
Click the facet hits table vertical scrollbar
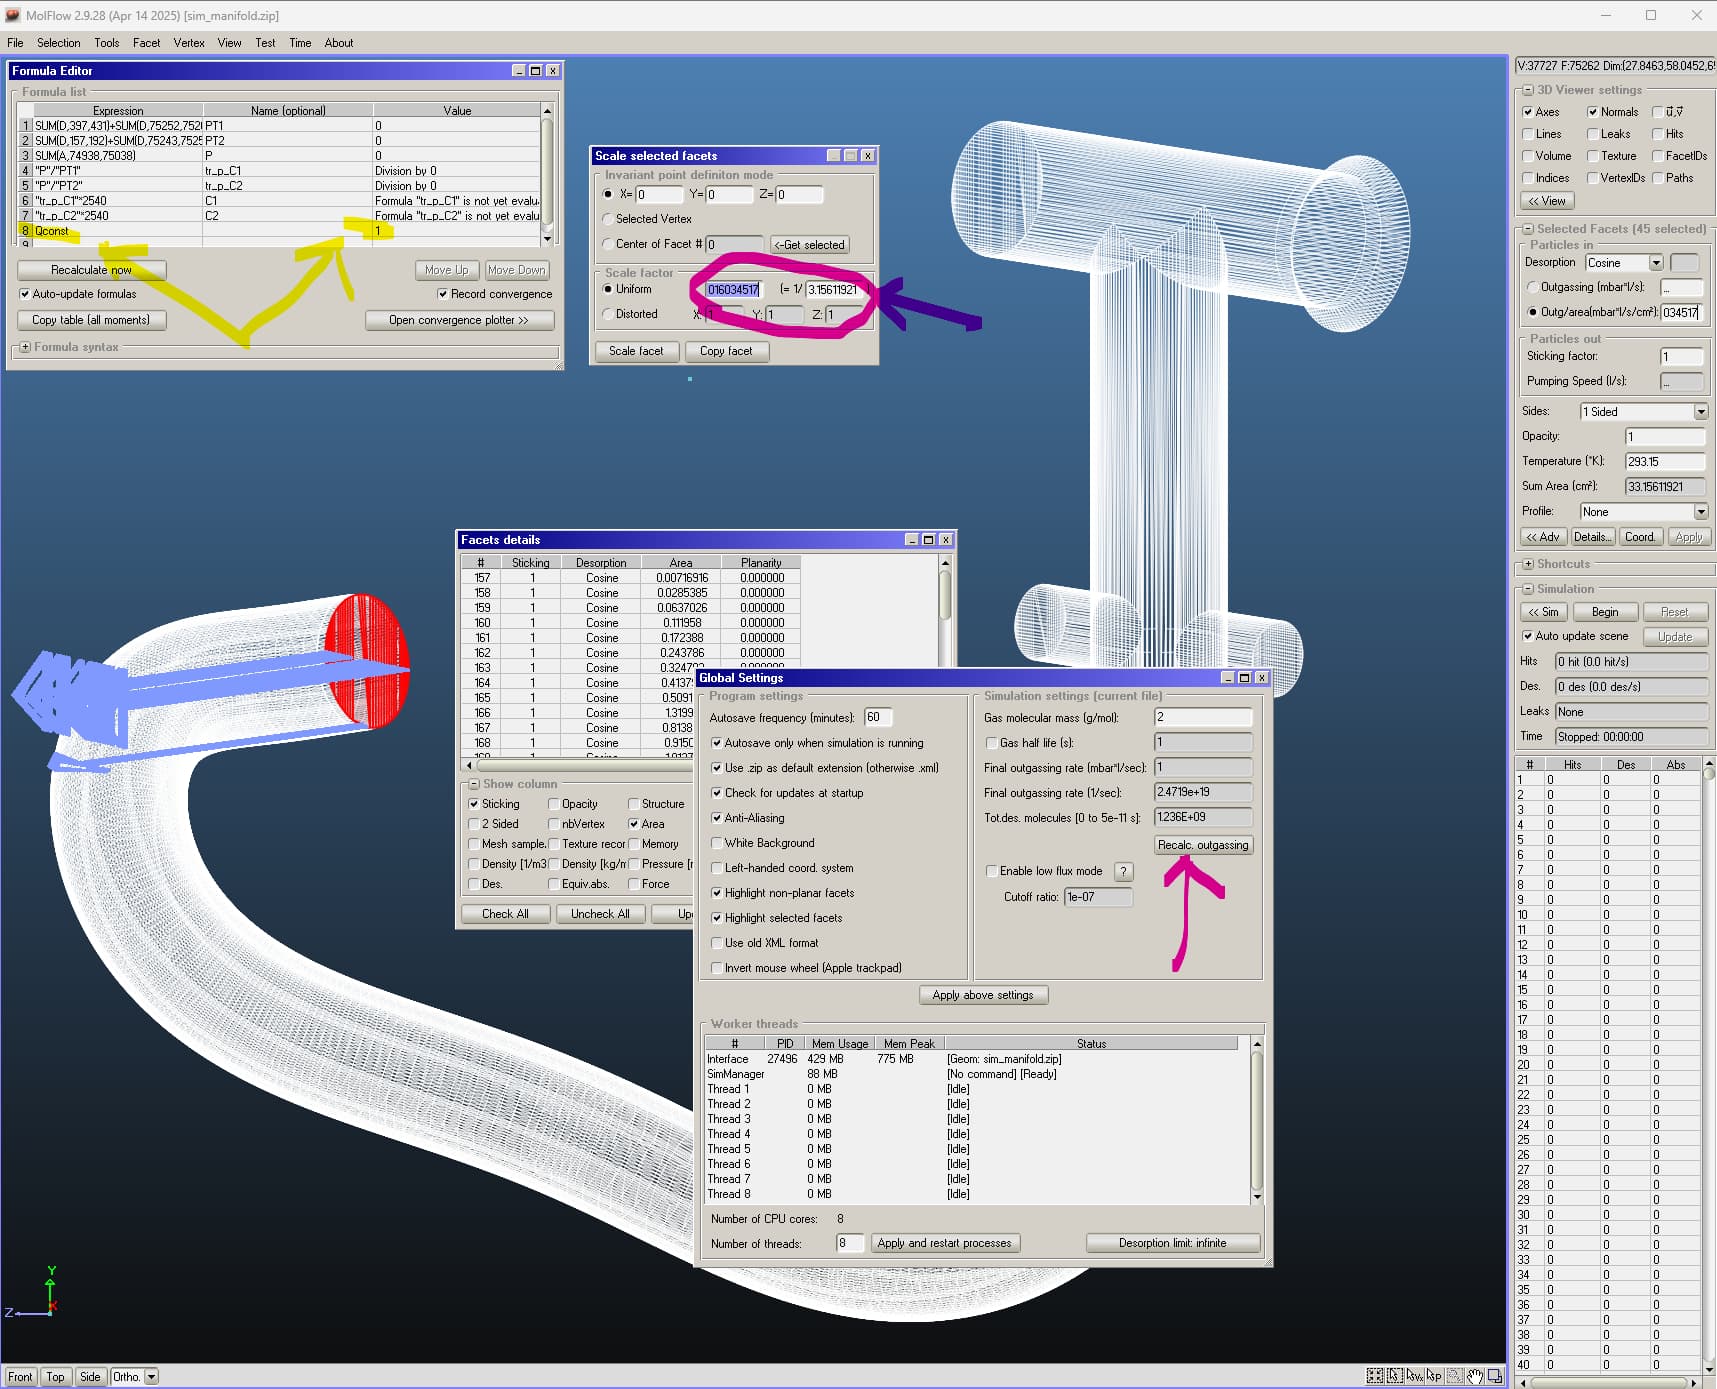(x=1709, y=1065)
